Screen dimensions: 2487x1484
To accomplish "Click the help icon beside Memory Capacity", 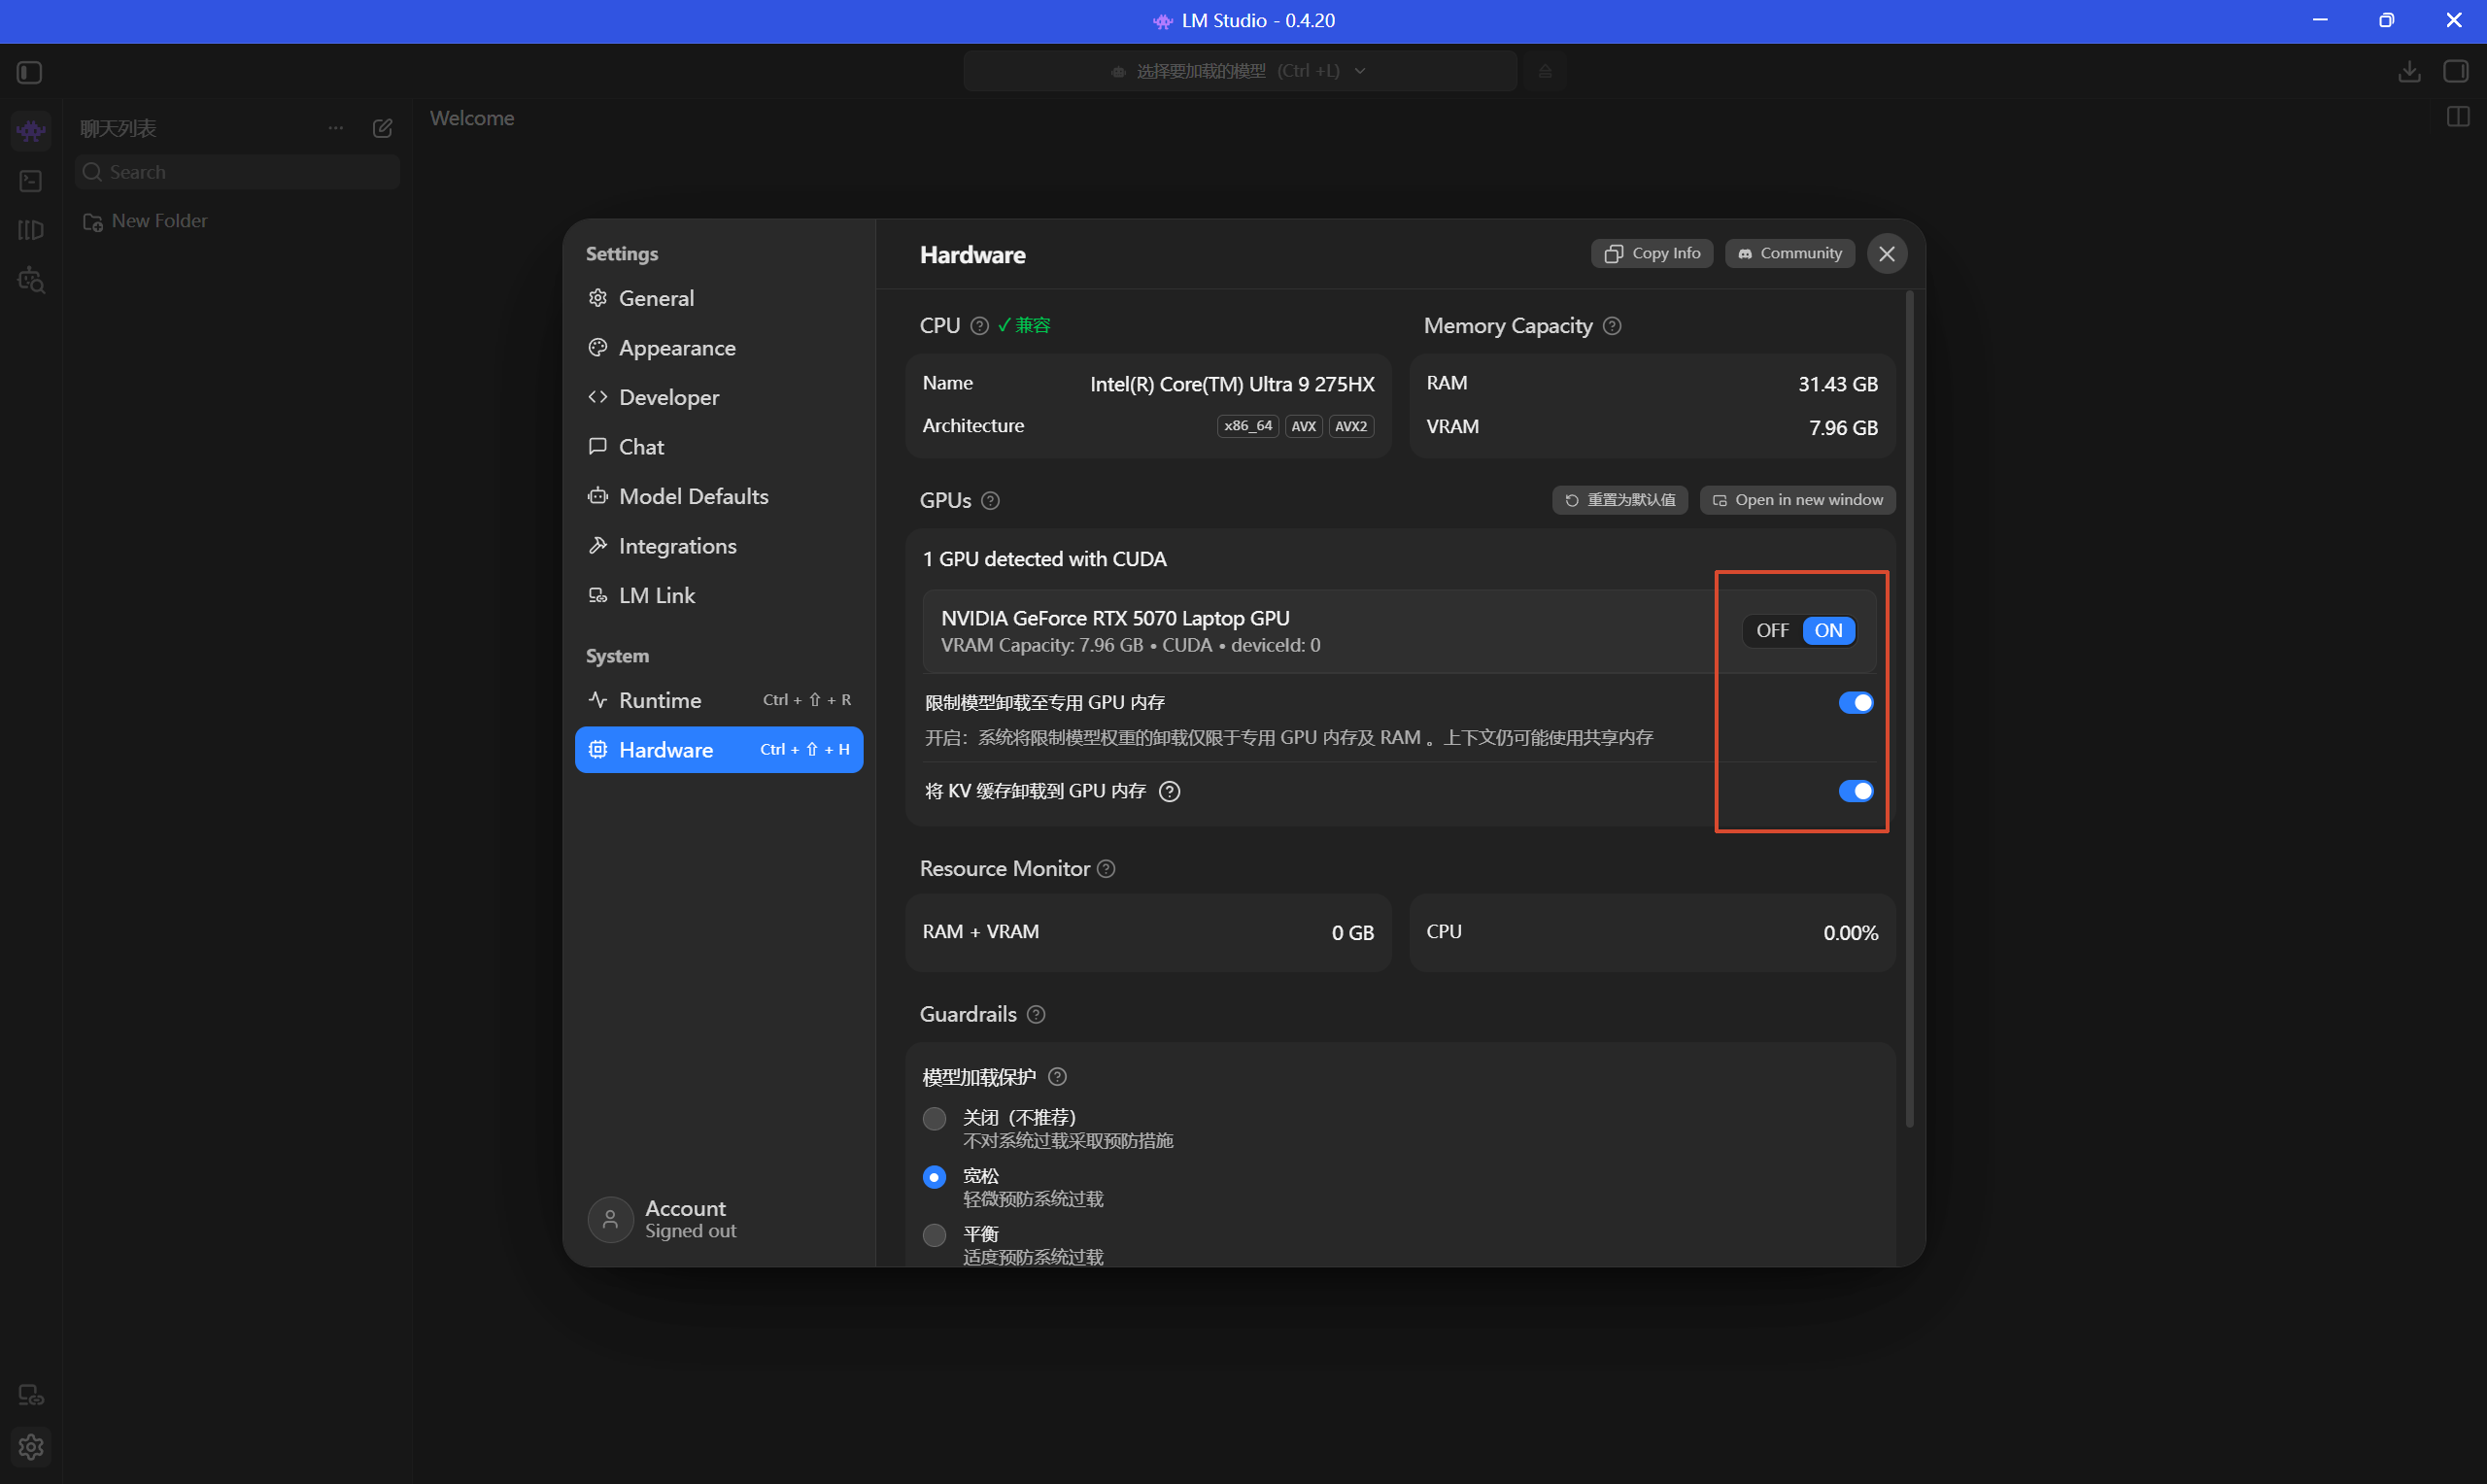I will tap(1612, 326).
